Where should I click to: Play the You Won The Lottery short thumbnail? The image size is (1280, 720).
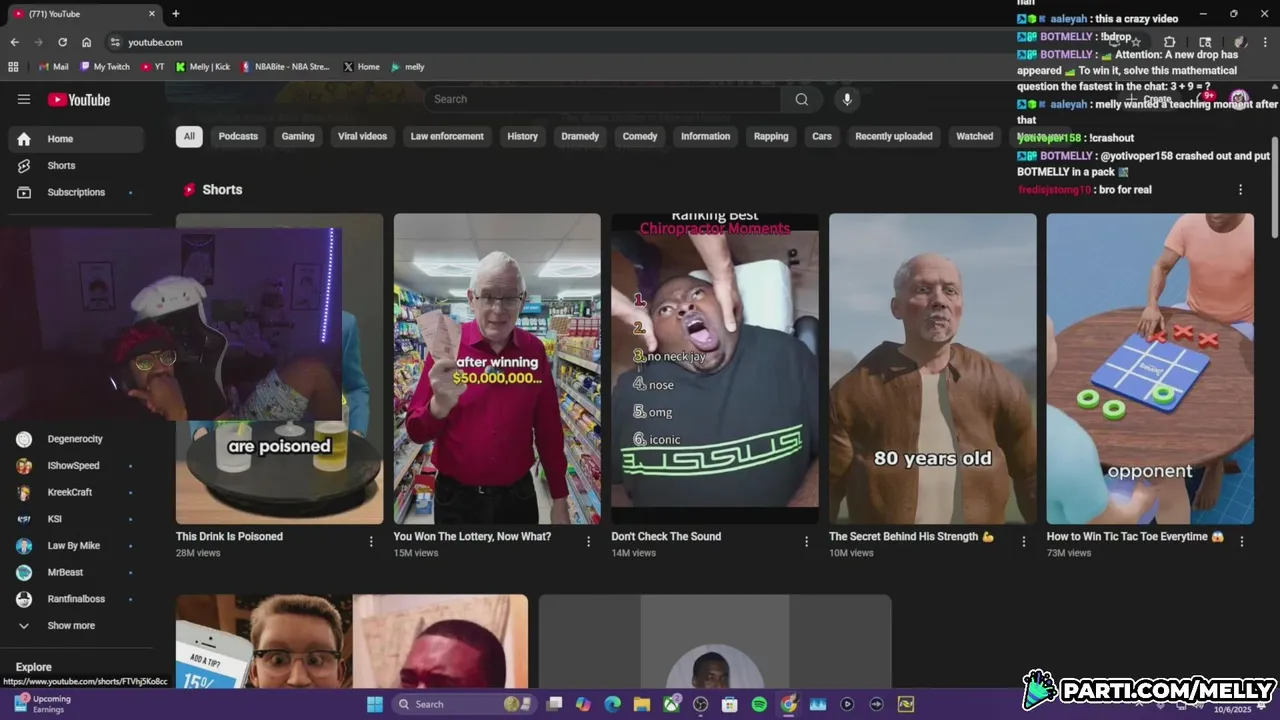click(x=497, y=369)
